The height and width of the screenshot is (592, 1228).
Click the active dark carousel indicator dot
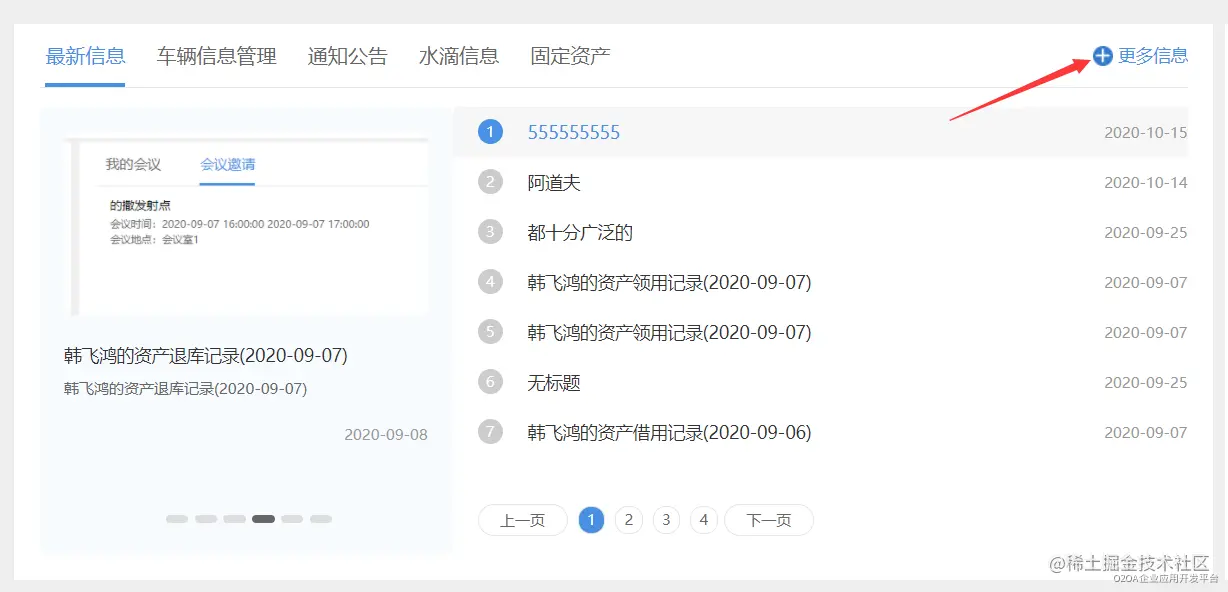coord(263,519)
